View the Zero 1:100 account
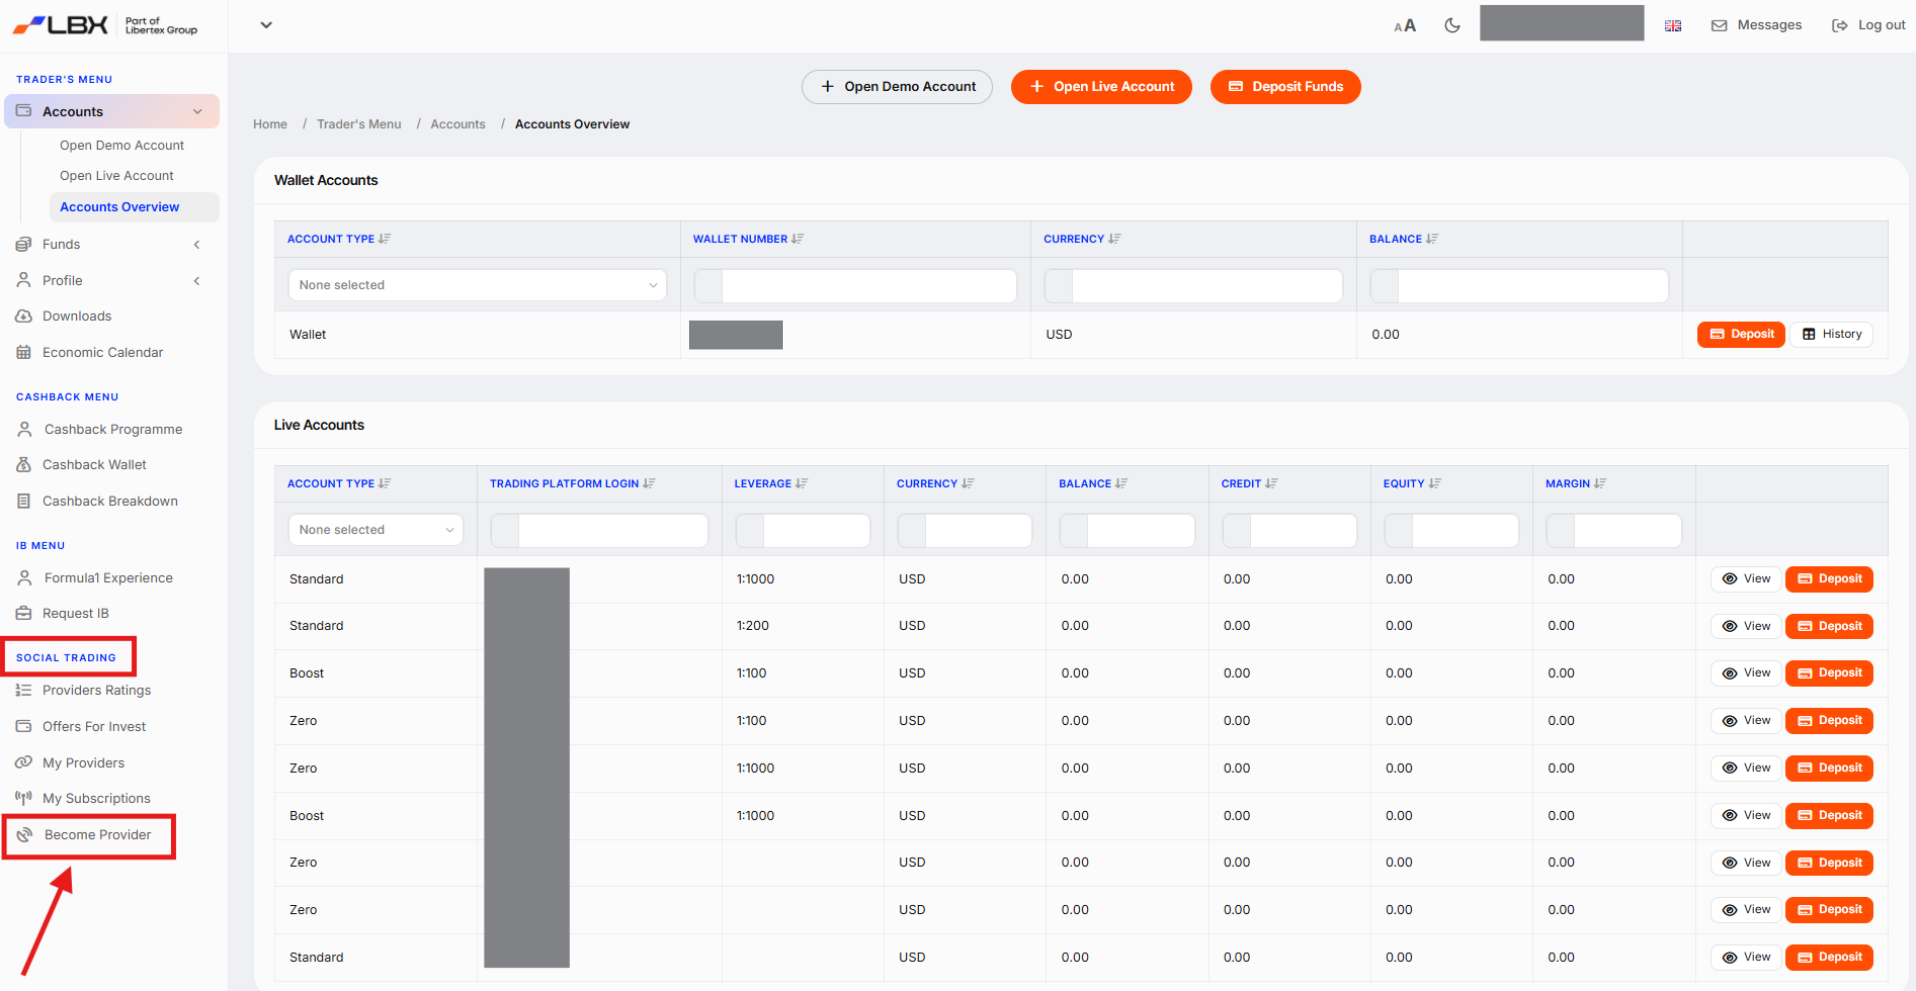Viewport: 1916px width, 991px height. (1746, 721)
